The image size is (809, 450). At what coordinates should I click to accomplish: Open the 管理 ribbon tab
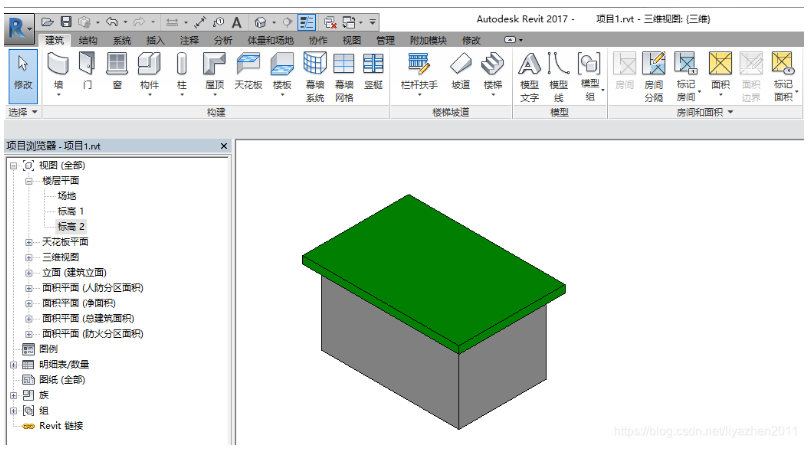coord(385,40)
